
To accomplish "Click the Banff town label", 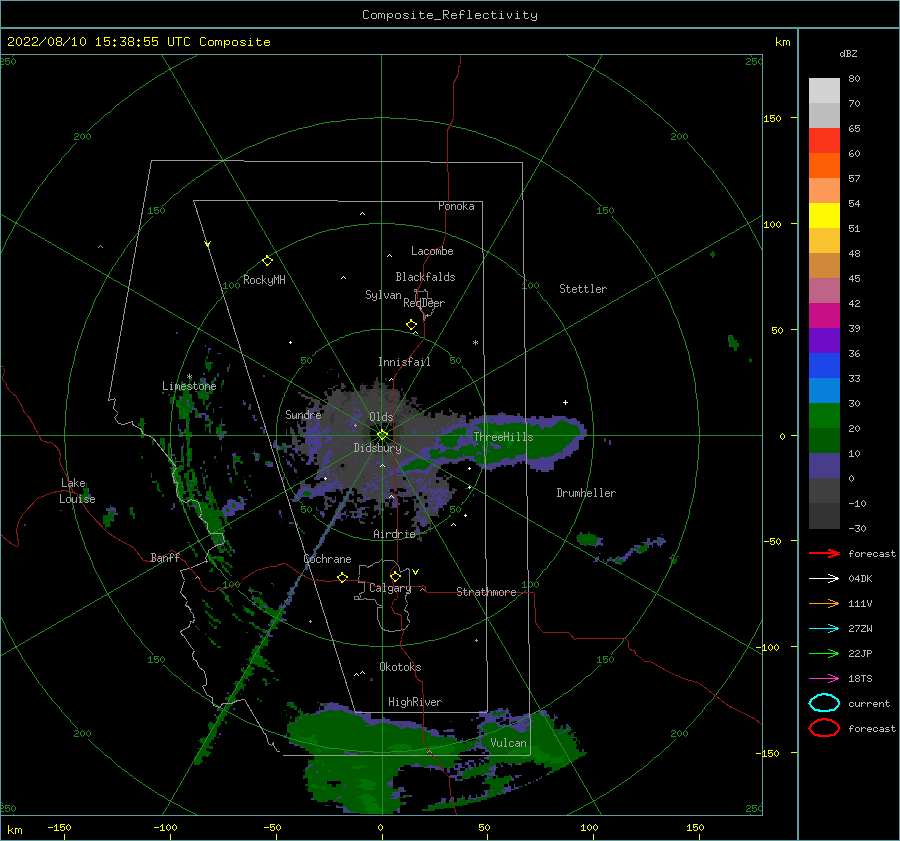I will tap(165, 557).
